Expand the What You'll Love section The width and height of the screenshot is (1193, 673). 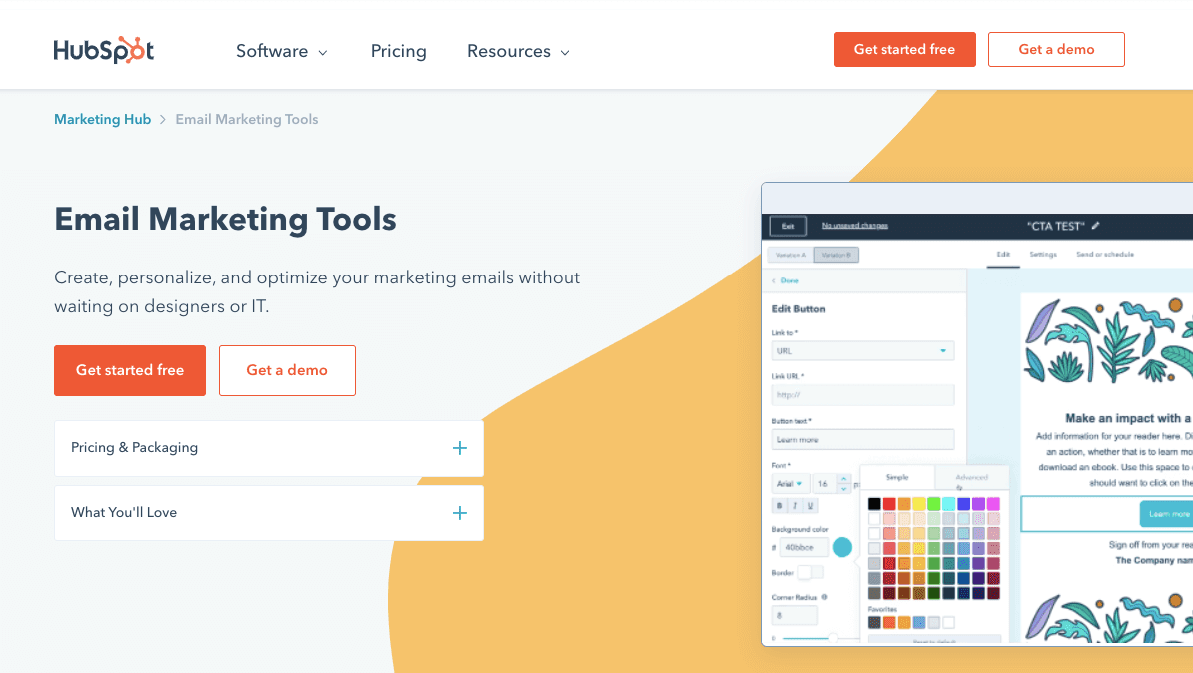pyautogui.click(x=269, y=513)
